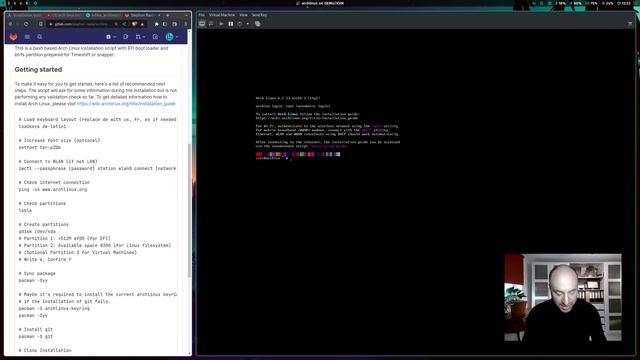Expand the GitLab merge requests dropdown
The image size is (640, 360).
point(140,37)
